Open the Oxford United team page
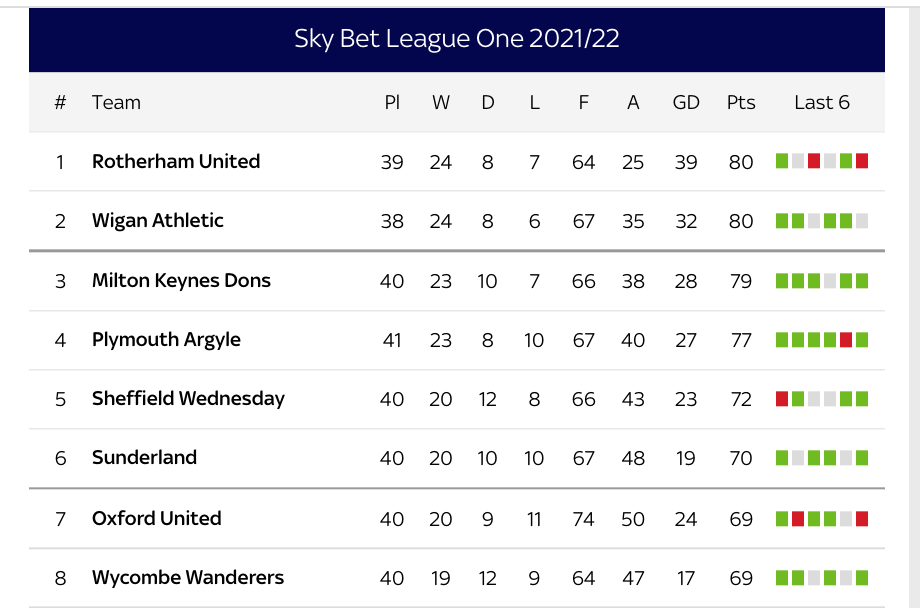 coord(157,518)
